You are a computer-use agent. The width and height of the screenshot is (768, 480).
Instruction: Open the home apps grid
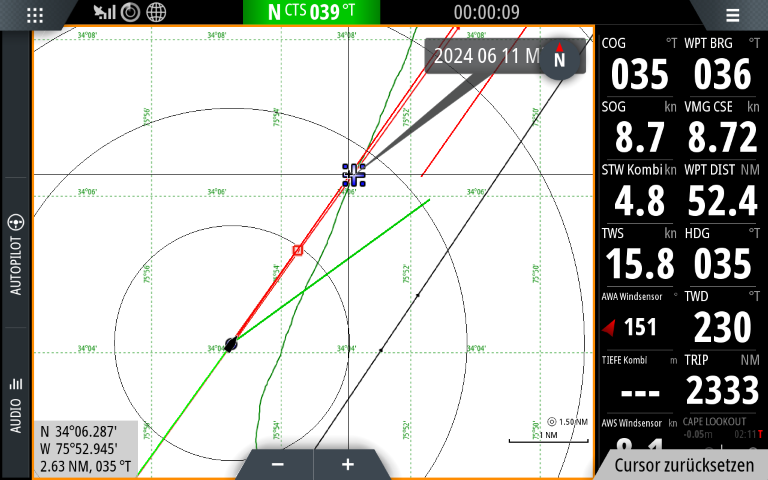[x=35, y=14]
